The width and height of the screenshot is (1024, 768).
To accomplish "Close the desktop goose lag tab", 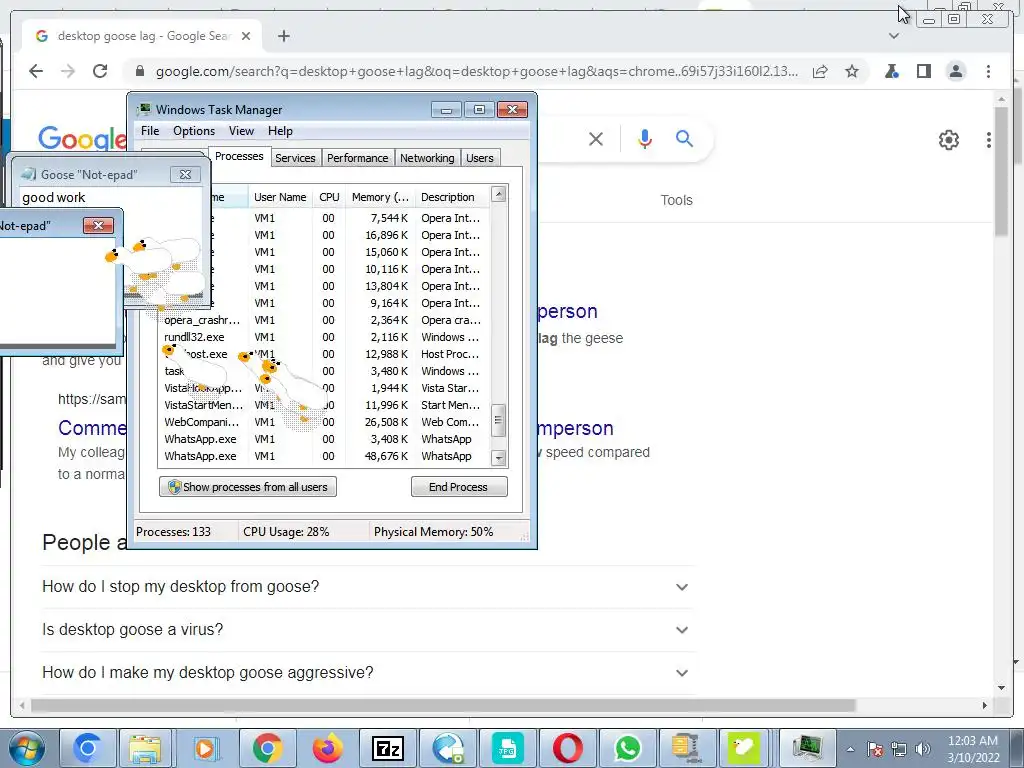I will tap(246, 36).
